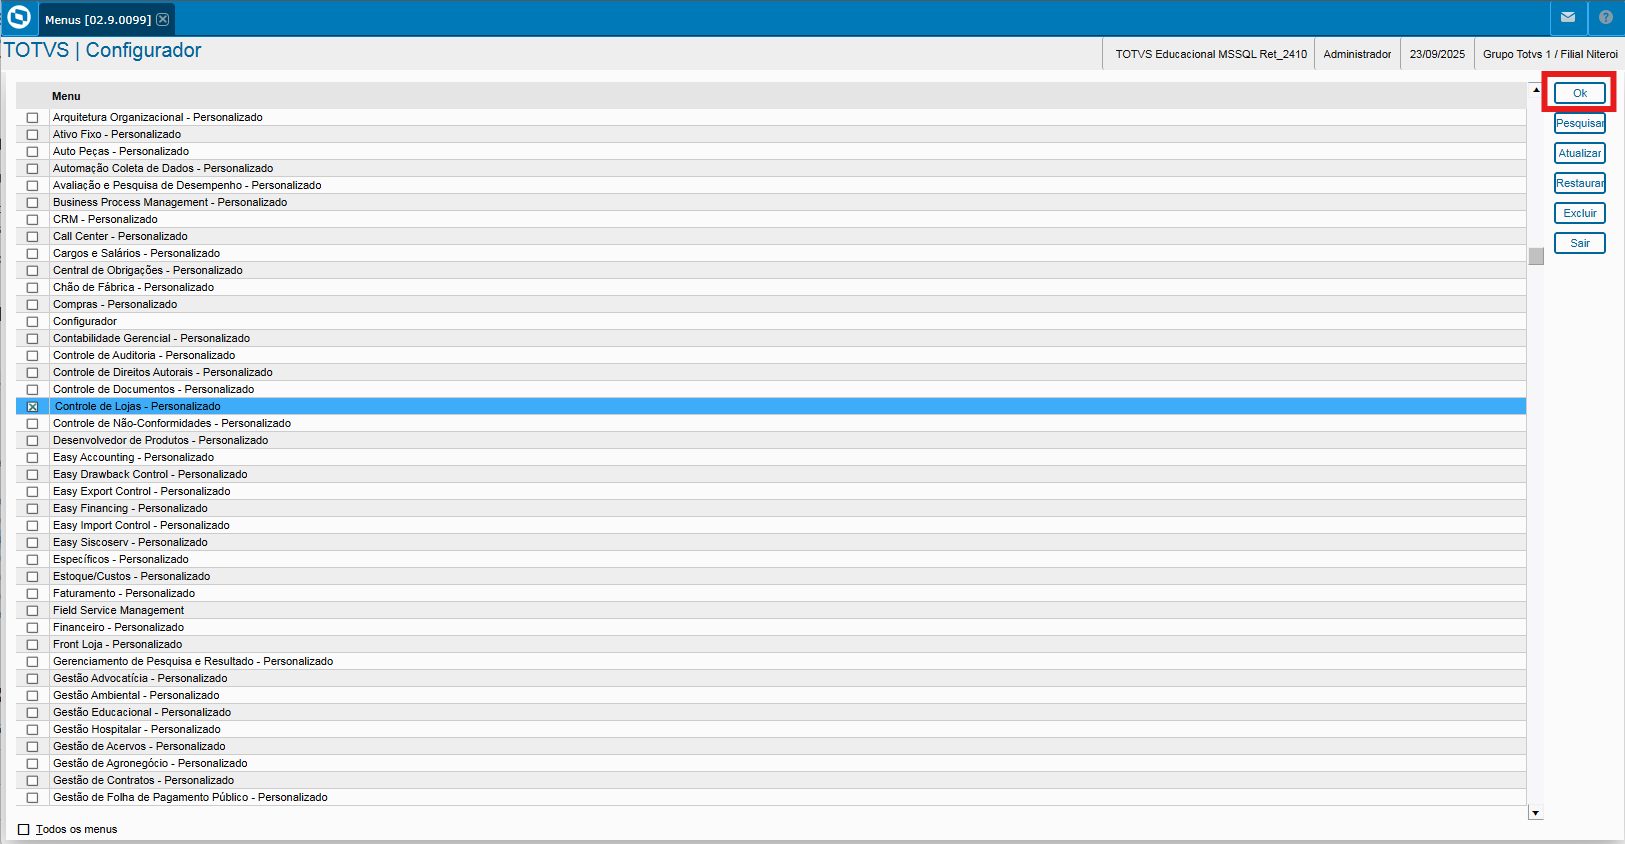Check the Financeiro - Personalizado checkbox
This screenshot has width=1625, height=844.
click(32, 628)
